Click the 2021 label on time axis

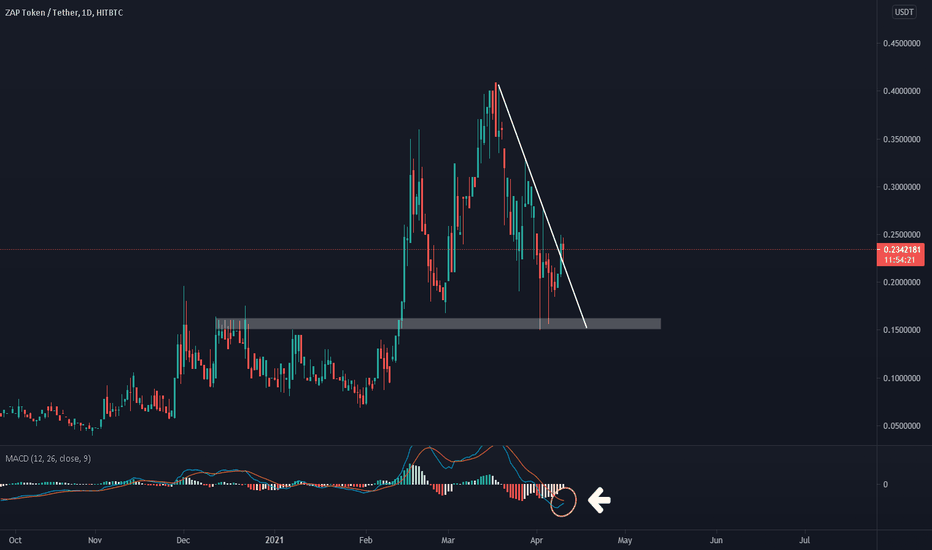[x=274, y=540]
